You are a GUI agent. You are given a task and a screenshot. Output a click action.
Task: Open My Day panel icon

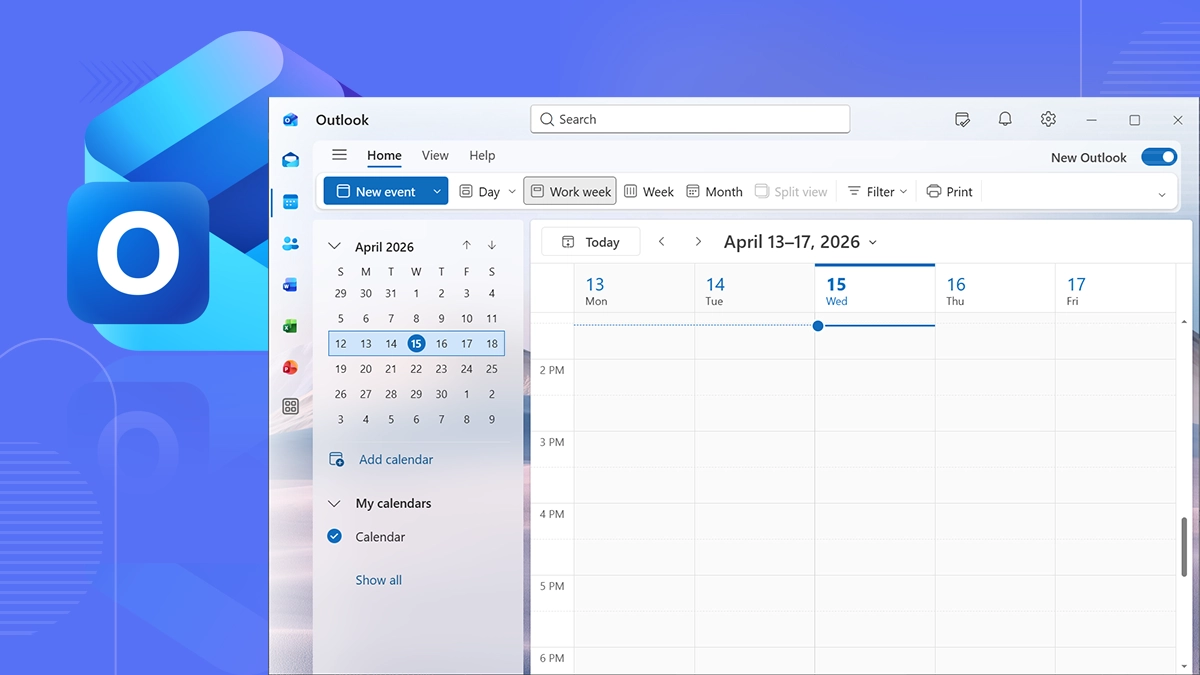pos(961,119)
